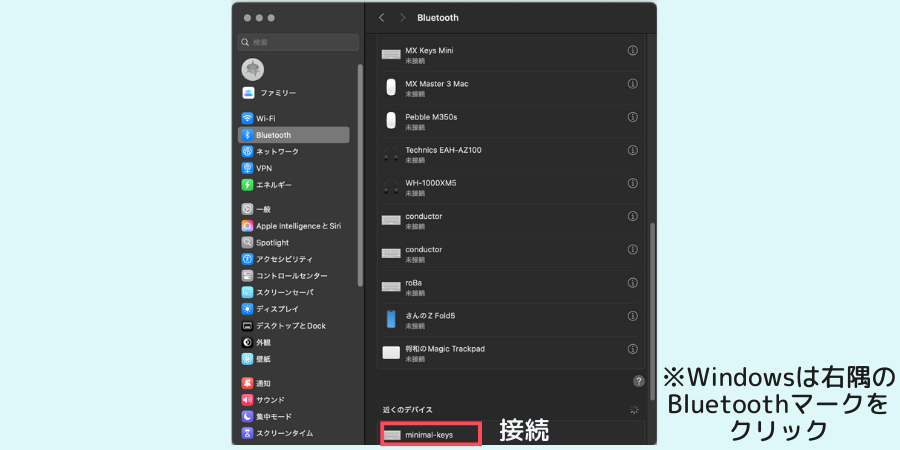The width and height of the screenshot is (900, 450).
Task: Select Bluetooth in the sidebar
Action: (x=294, y=135)
